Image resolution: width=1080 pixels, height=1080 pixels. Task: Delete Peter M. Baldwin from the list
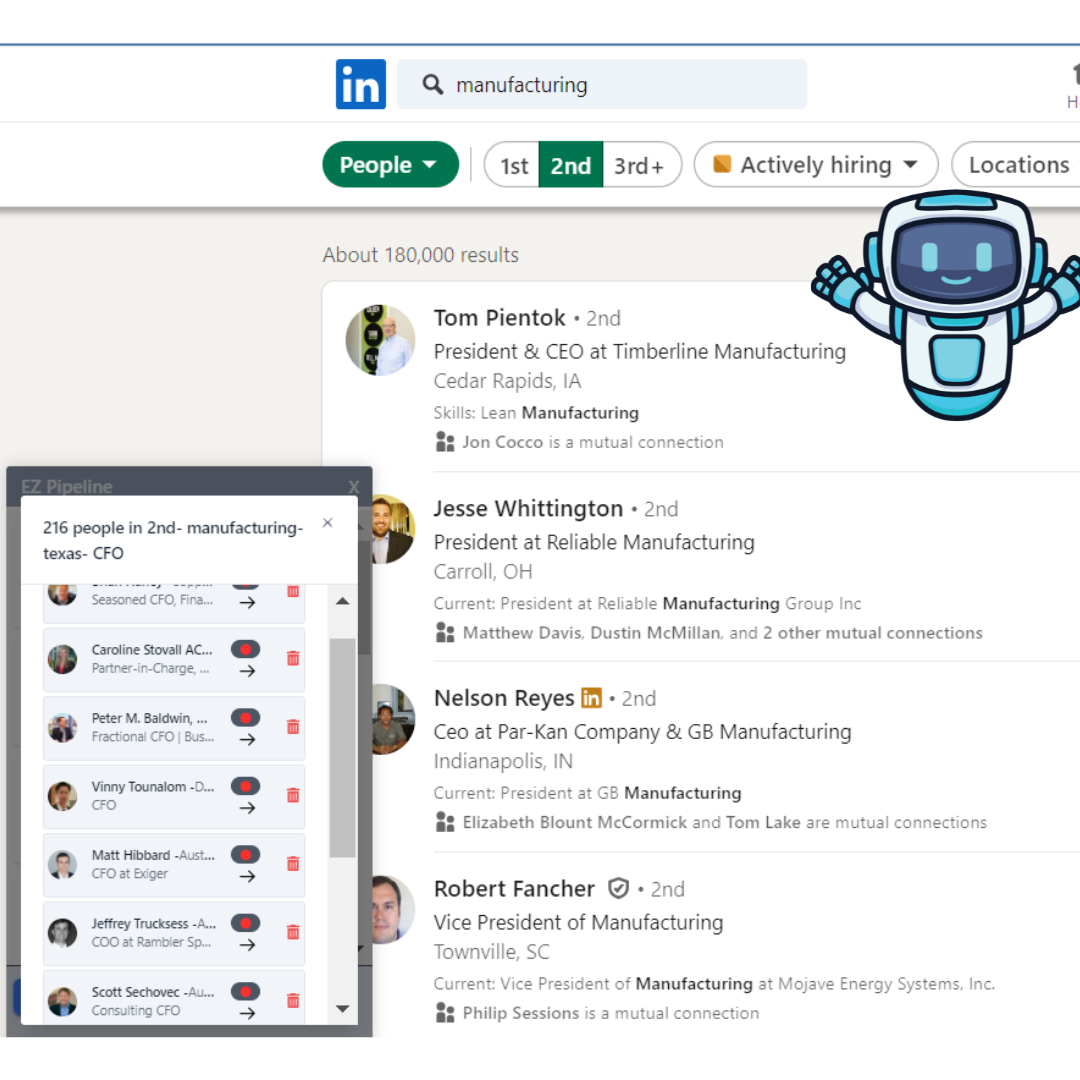(293, 727)
